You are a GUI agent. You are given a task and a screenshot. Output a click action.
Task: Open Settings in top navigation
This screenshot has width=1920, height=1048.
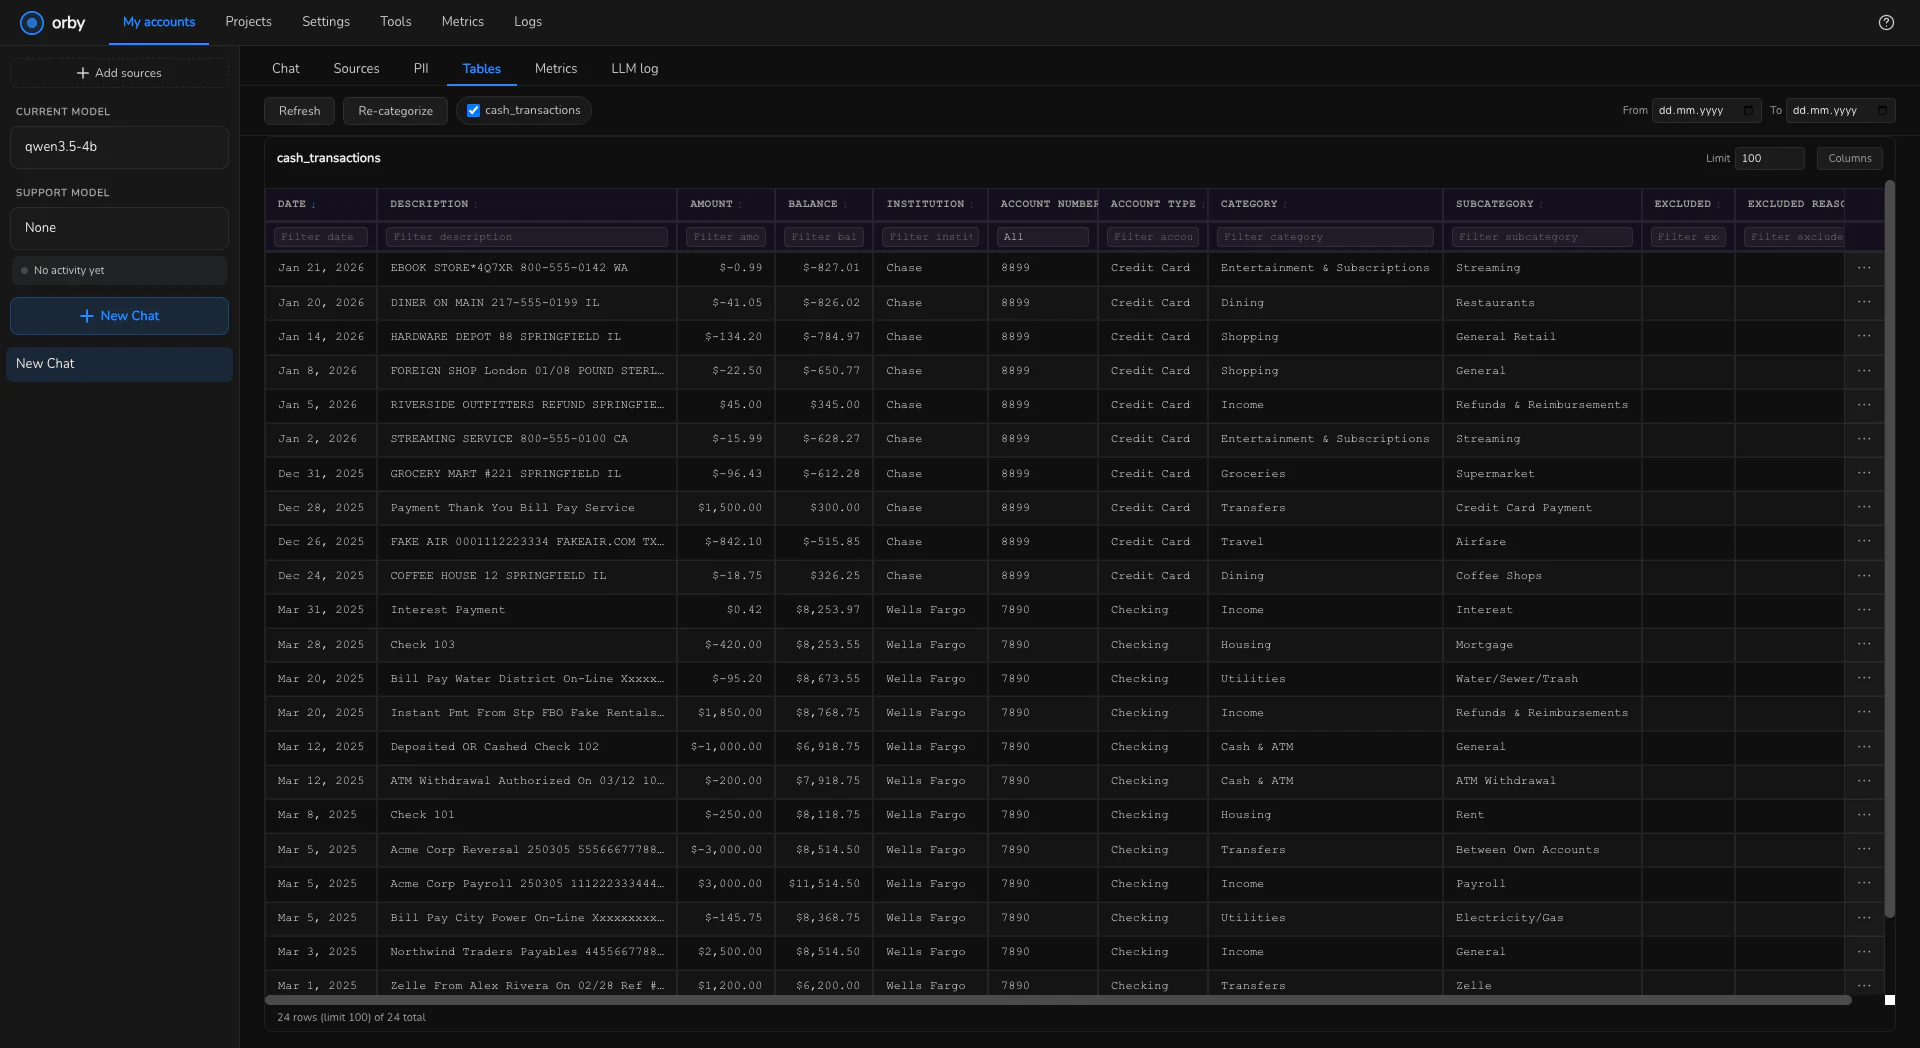326,22
